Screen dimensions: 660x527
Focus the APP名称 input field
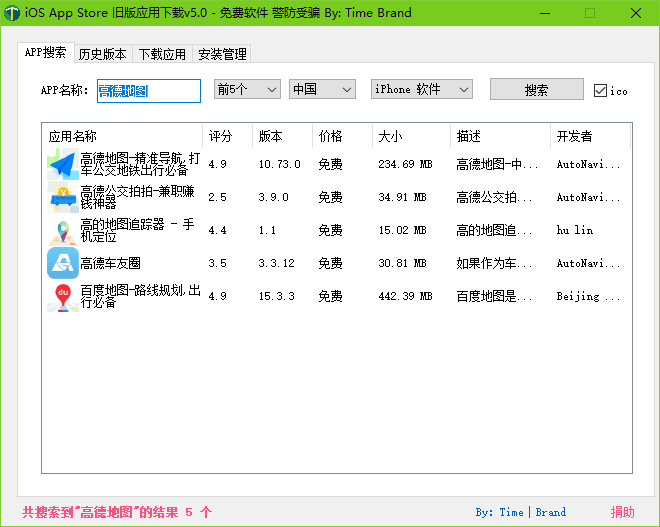click(x=149, y=90)
